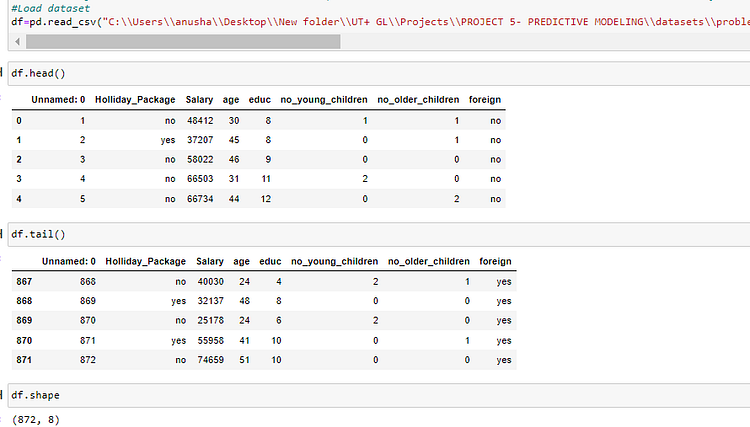This screenshot has height=427, width=750.
Task: Click Salary value 55958
Action: [x=210, y=340]
